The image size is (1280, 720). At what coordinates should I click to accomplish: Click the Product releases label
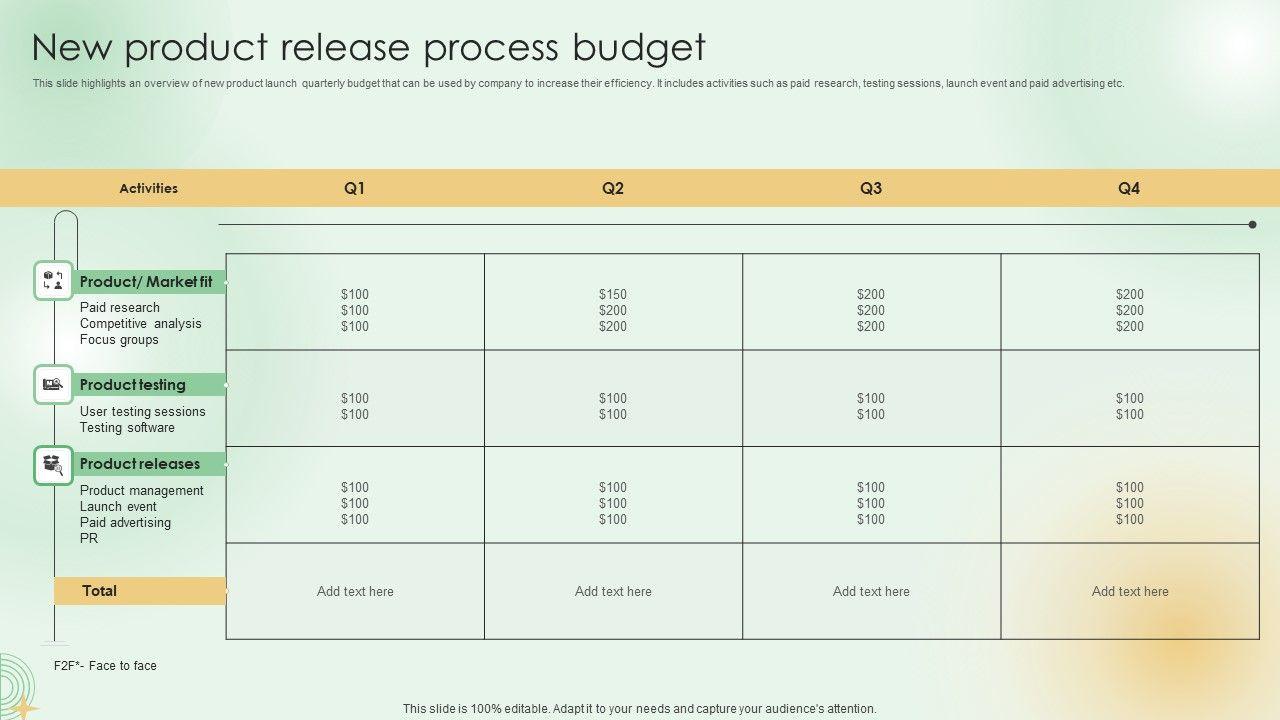point(140,464)
